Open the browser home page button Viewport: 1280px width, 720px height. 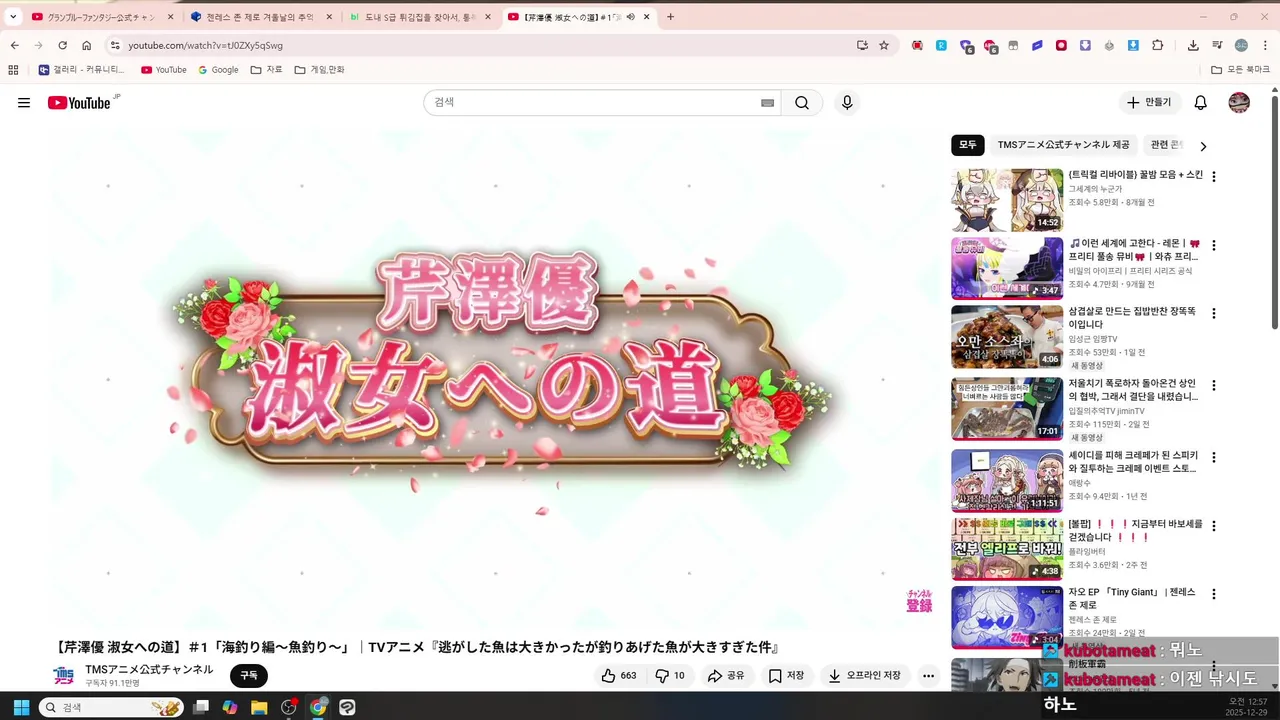pos(87,45)
